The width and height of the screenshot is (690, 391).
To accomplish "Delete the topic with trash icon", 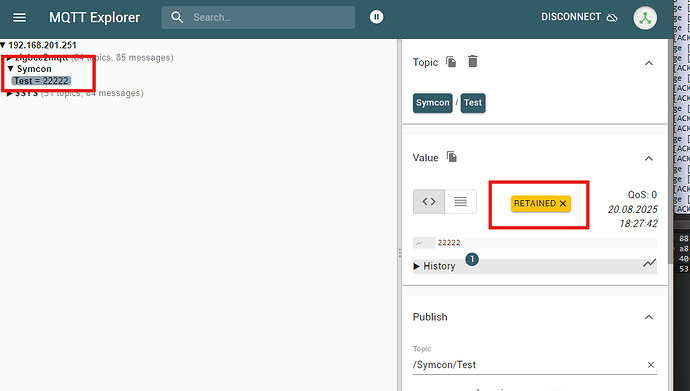I will point(473,62).
